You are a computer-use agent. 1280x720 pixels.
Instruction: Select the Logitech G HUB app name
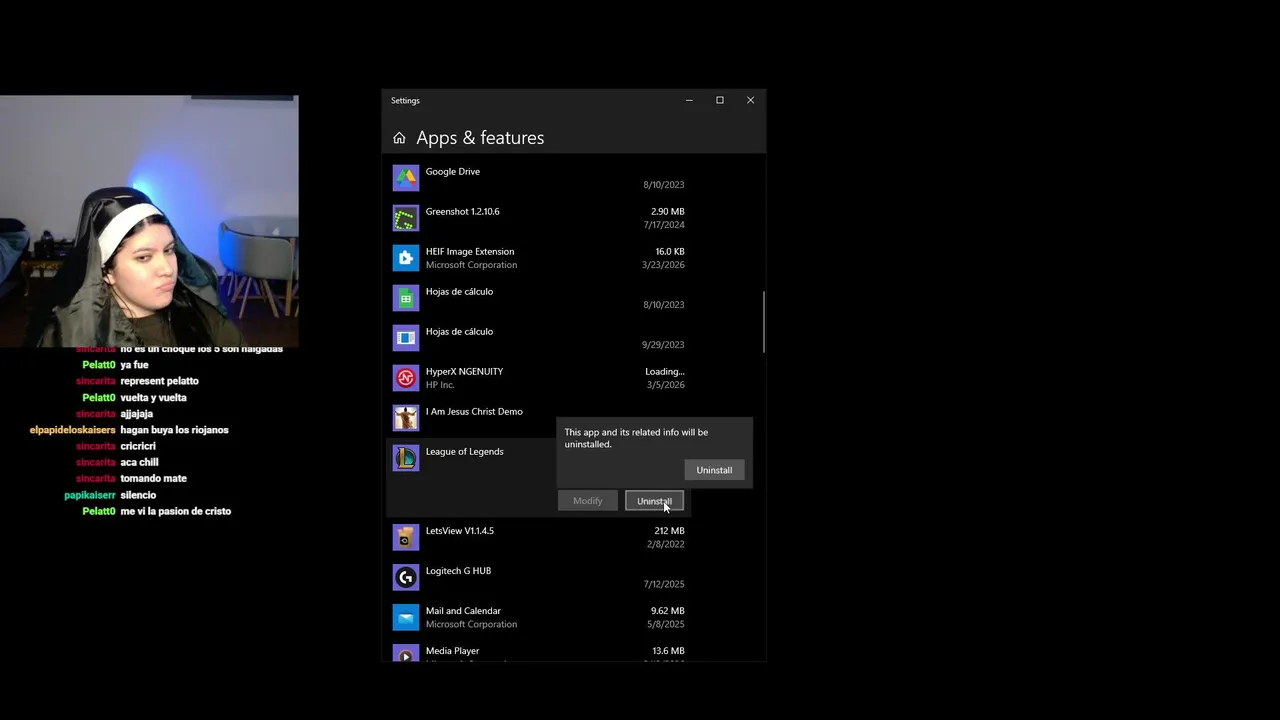coord(459,570)
